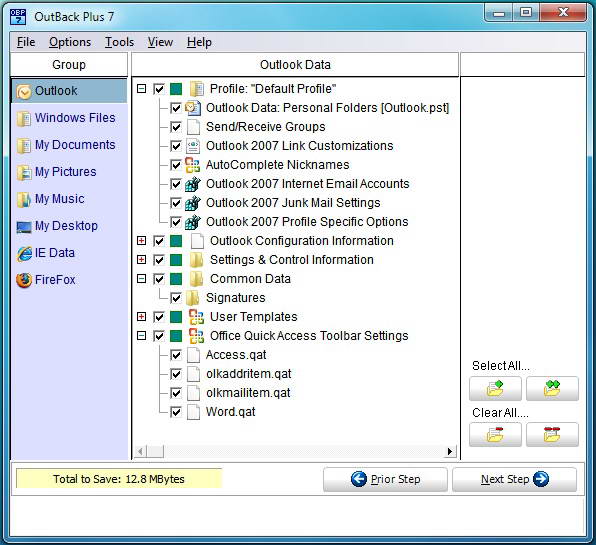Collapse the Common Data tree node
Viewport: 596px width, 545px height.
coord(141,279)
